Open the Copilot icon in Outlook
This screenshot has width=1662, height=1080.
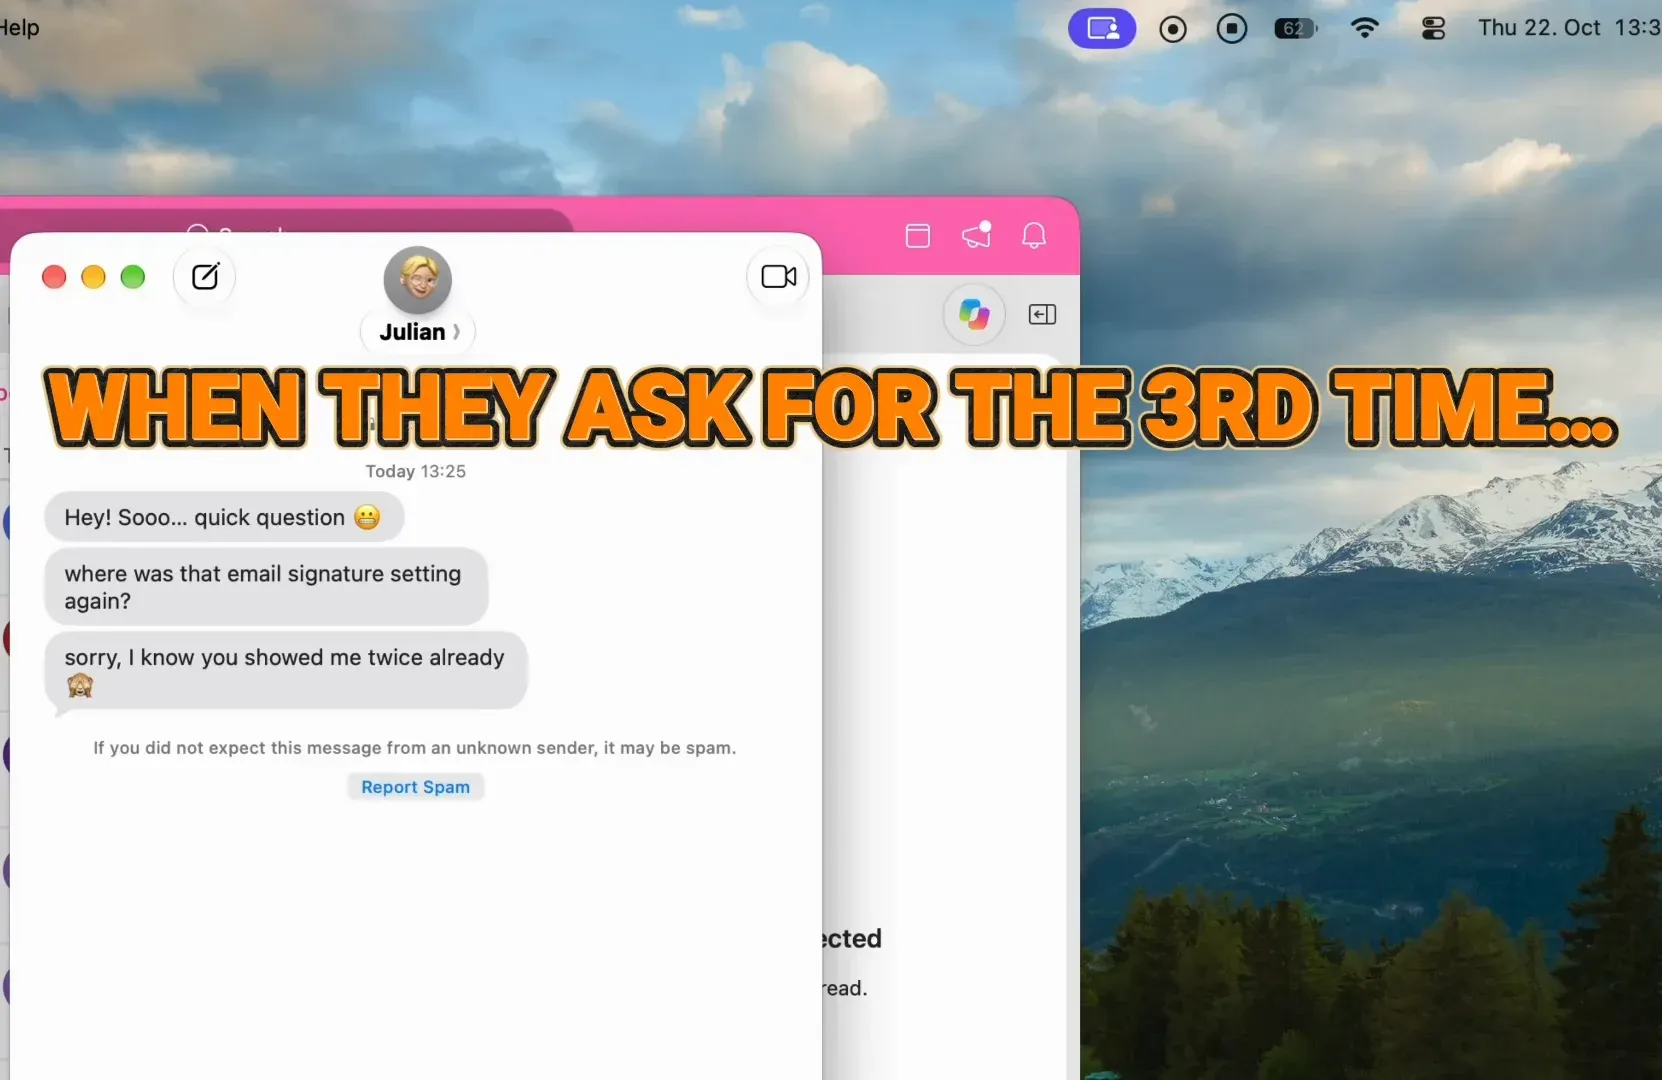974,314
